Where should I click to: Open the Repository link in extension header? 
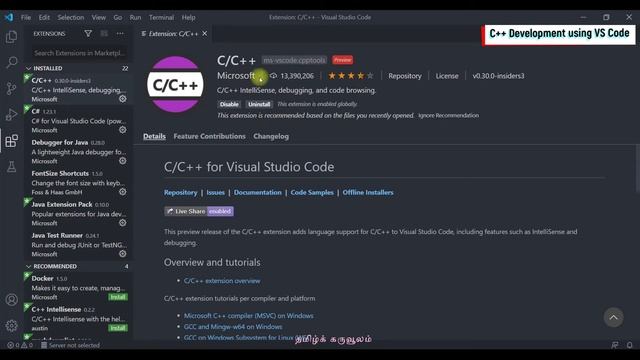(405, 76)
